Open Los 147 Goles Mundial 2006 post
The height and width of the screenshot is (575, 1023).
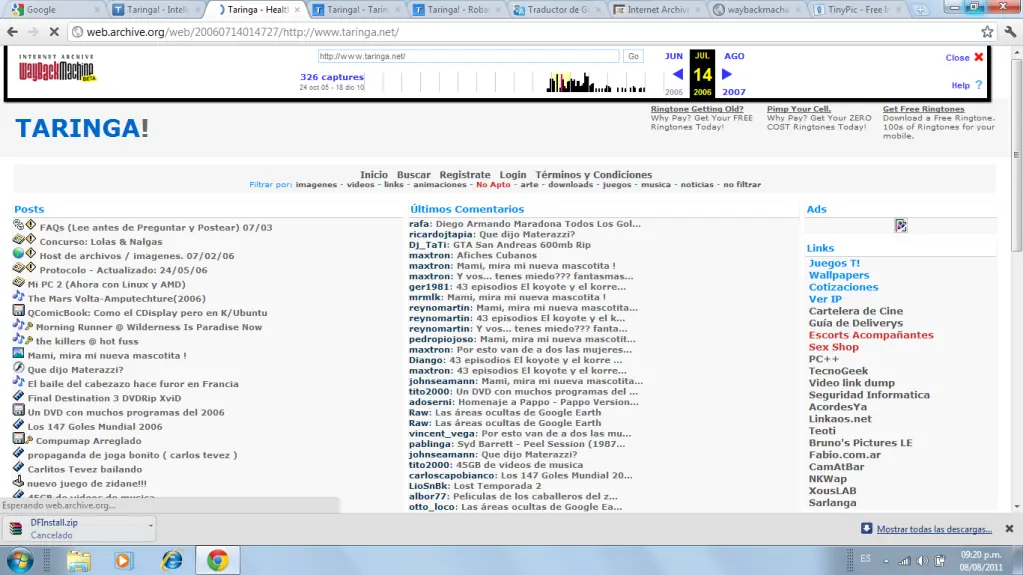coord(95,427)
